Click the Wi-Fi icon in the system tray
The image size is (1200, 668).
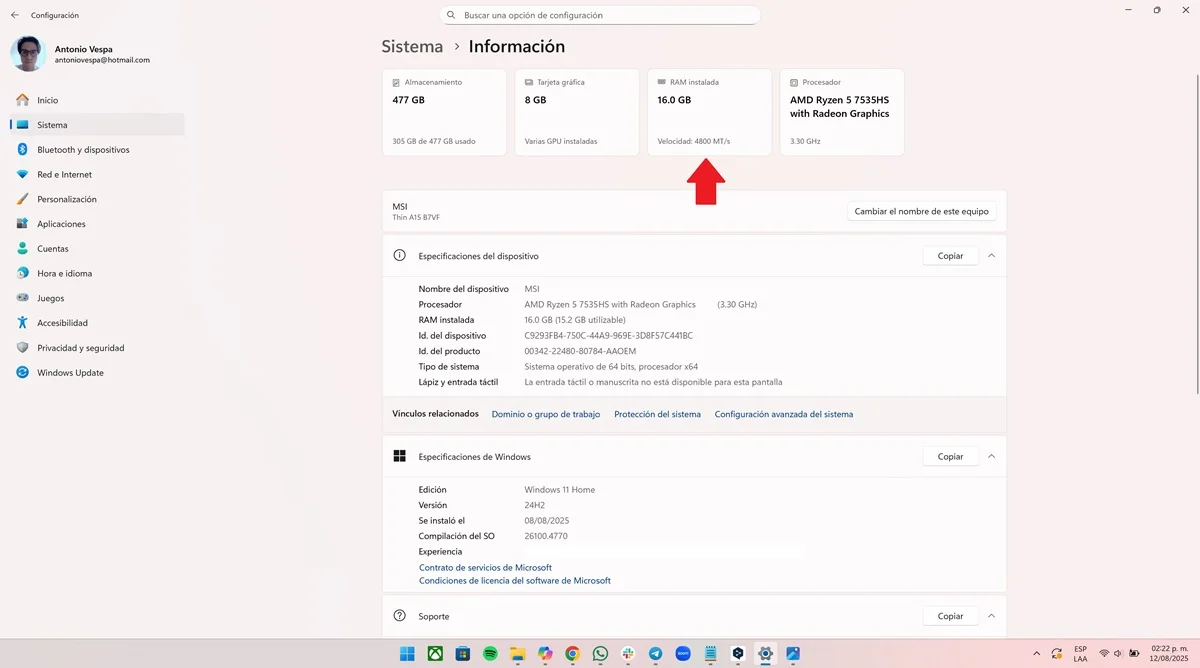click(x=1104, y=654)
